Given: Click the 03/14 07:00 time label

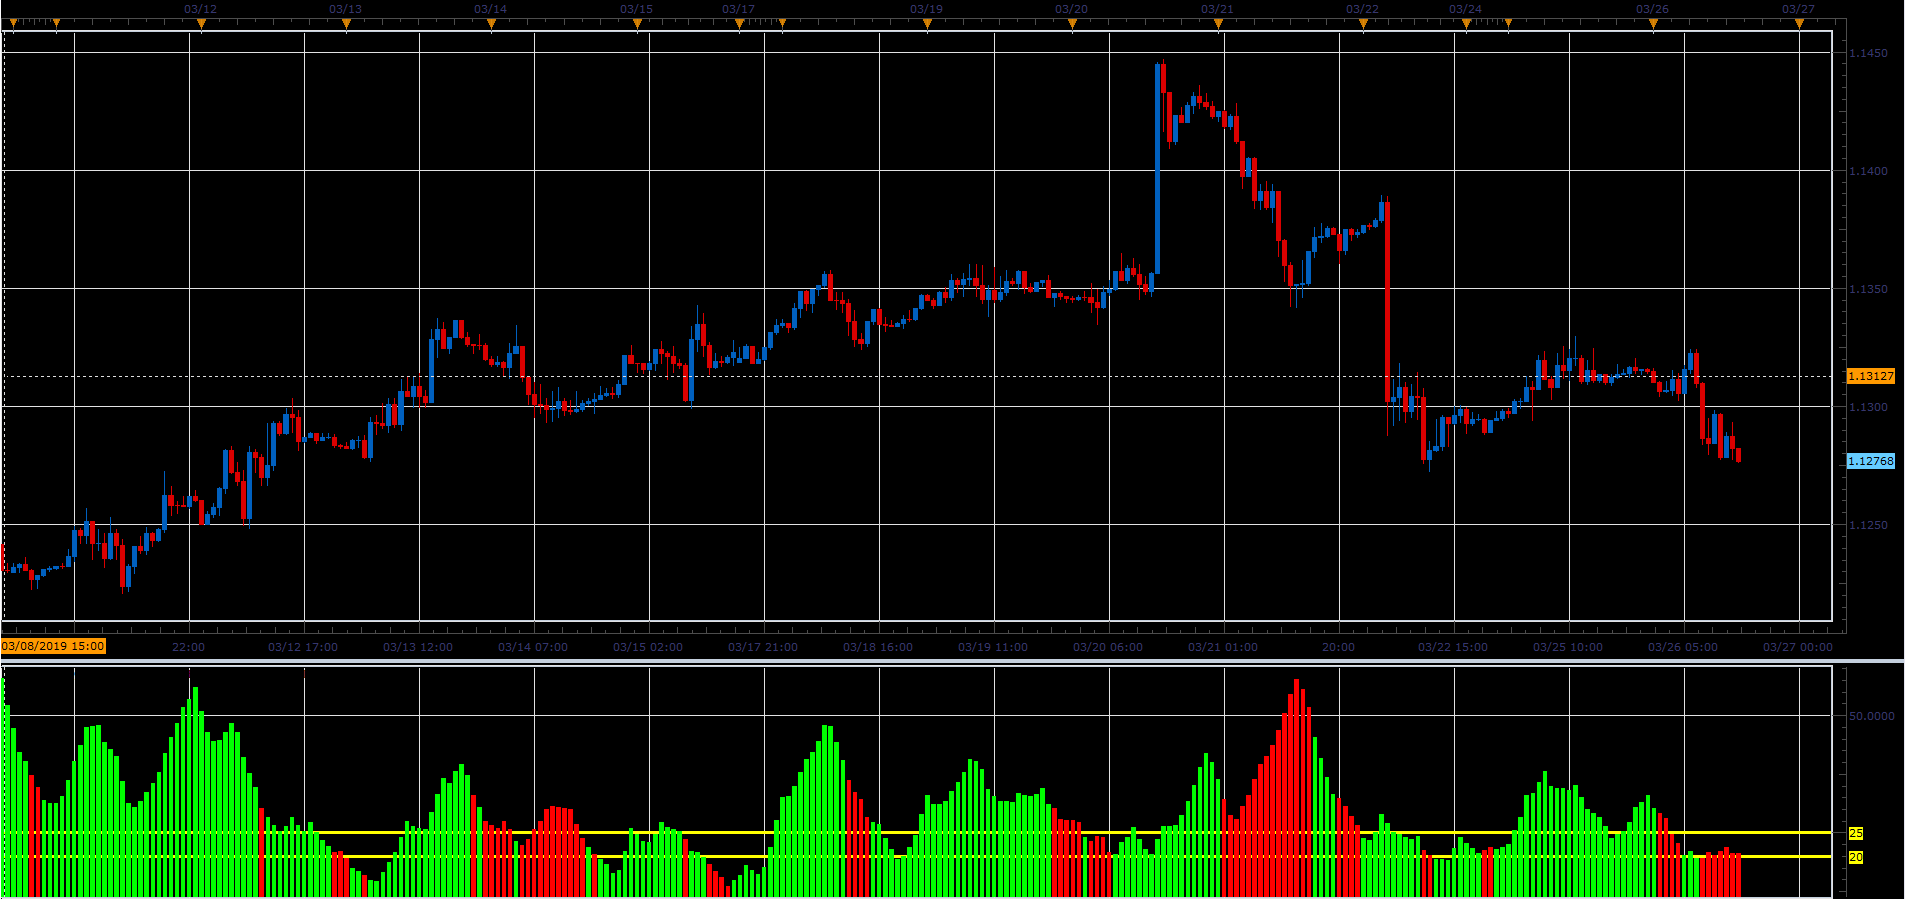Looking at the screenshot, I should point(533,647).
